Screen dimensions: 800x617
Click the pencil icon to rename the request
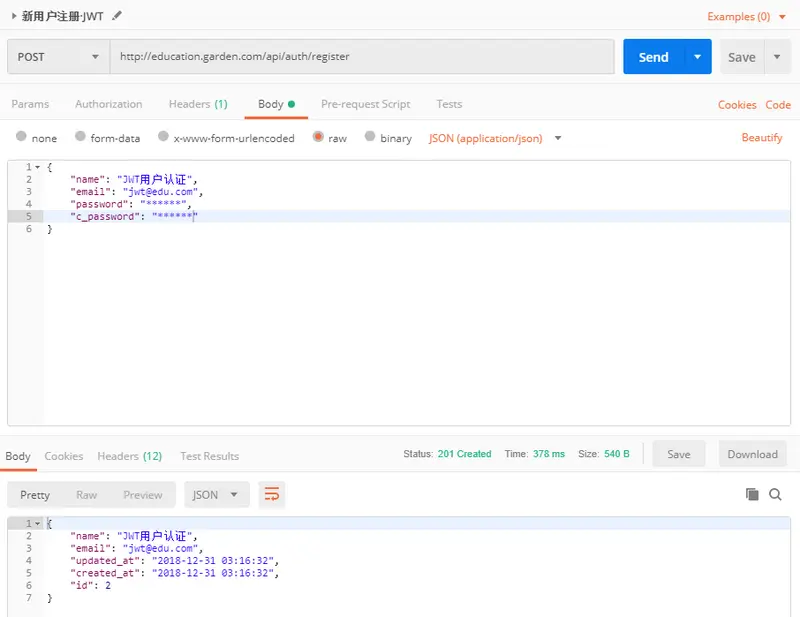[117, 16]
